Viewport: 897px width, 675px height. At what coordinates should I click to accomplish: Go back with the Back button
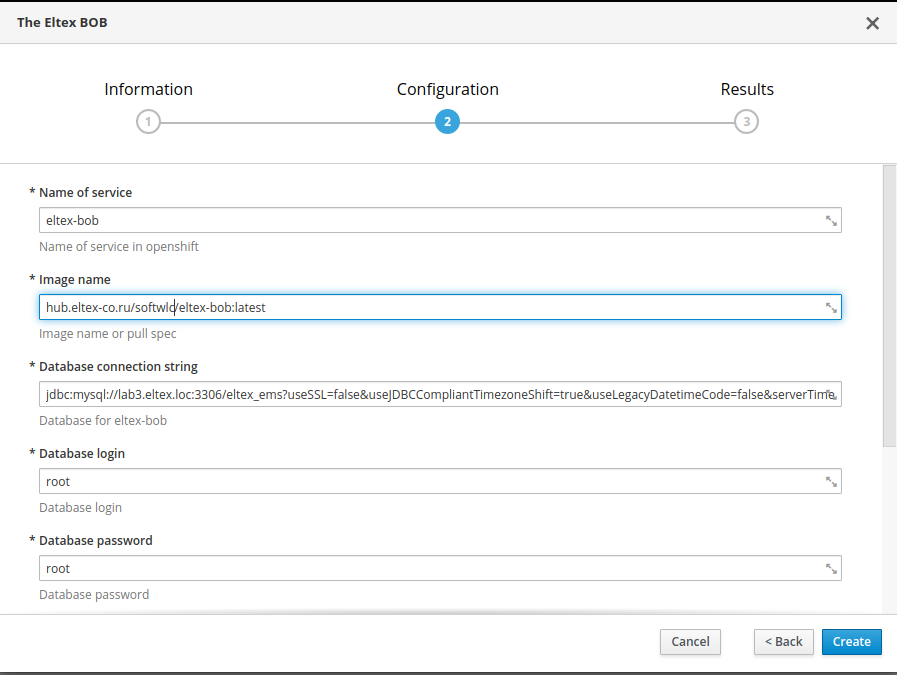784,642
